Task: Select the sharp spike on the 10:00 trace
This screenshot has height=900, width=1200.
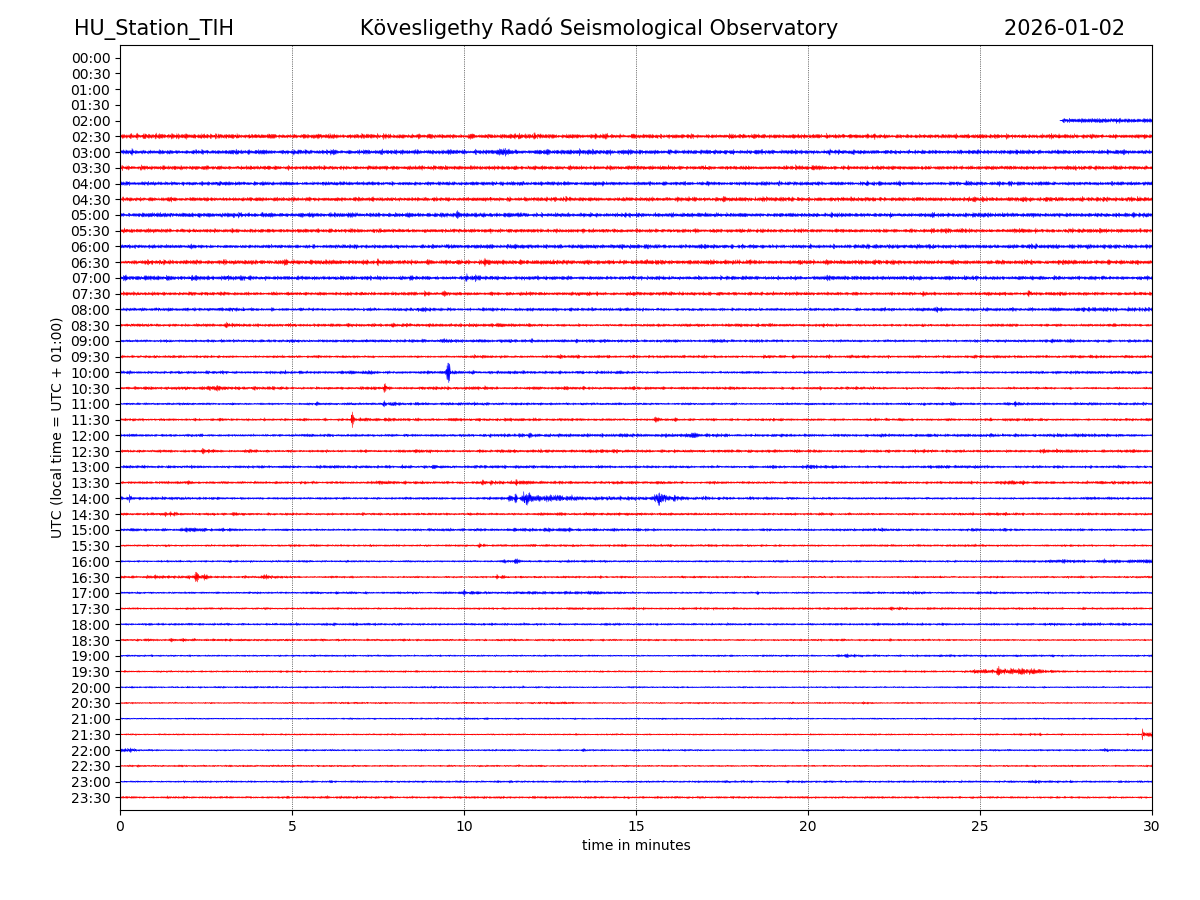Action: pyautogui.click(x=448, y=372)
